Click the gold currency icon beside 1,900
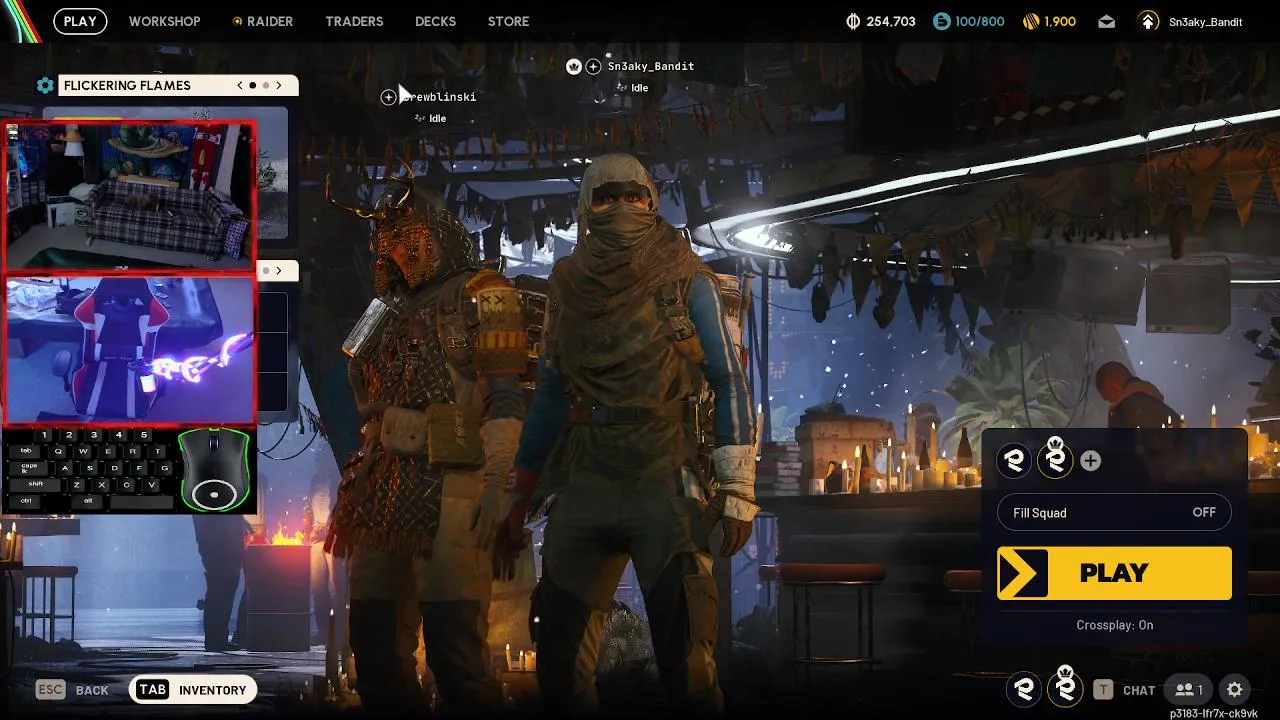The image size is (1280, 720). pos(1031,21)
